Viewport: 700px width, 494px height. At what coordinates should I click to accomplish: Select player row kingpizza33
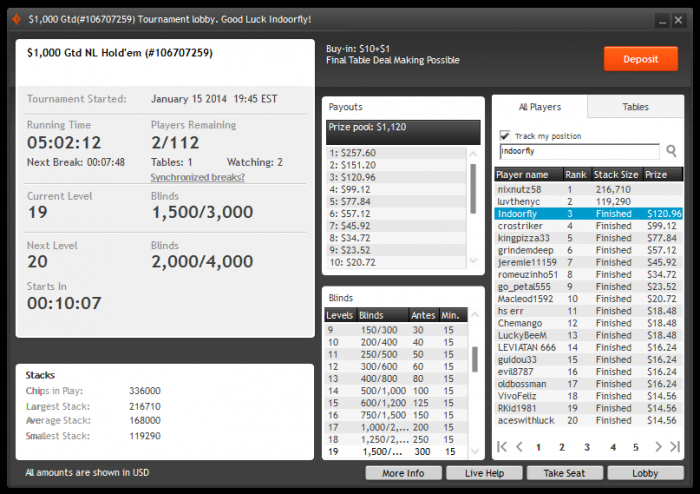click(588, 238)
